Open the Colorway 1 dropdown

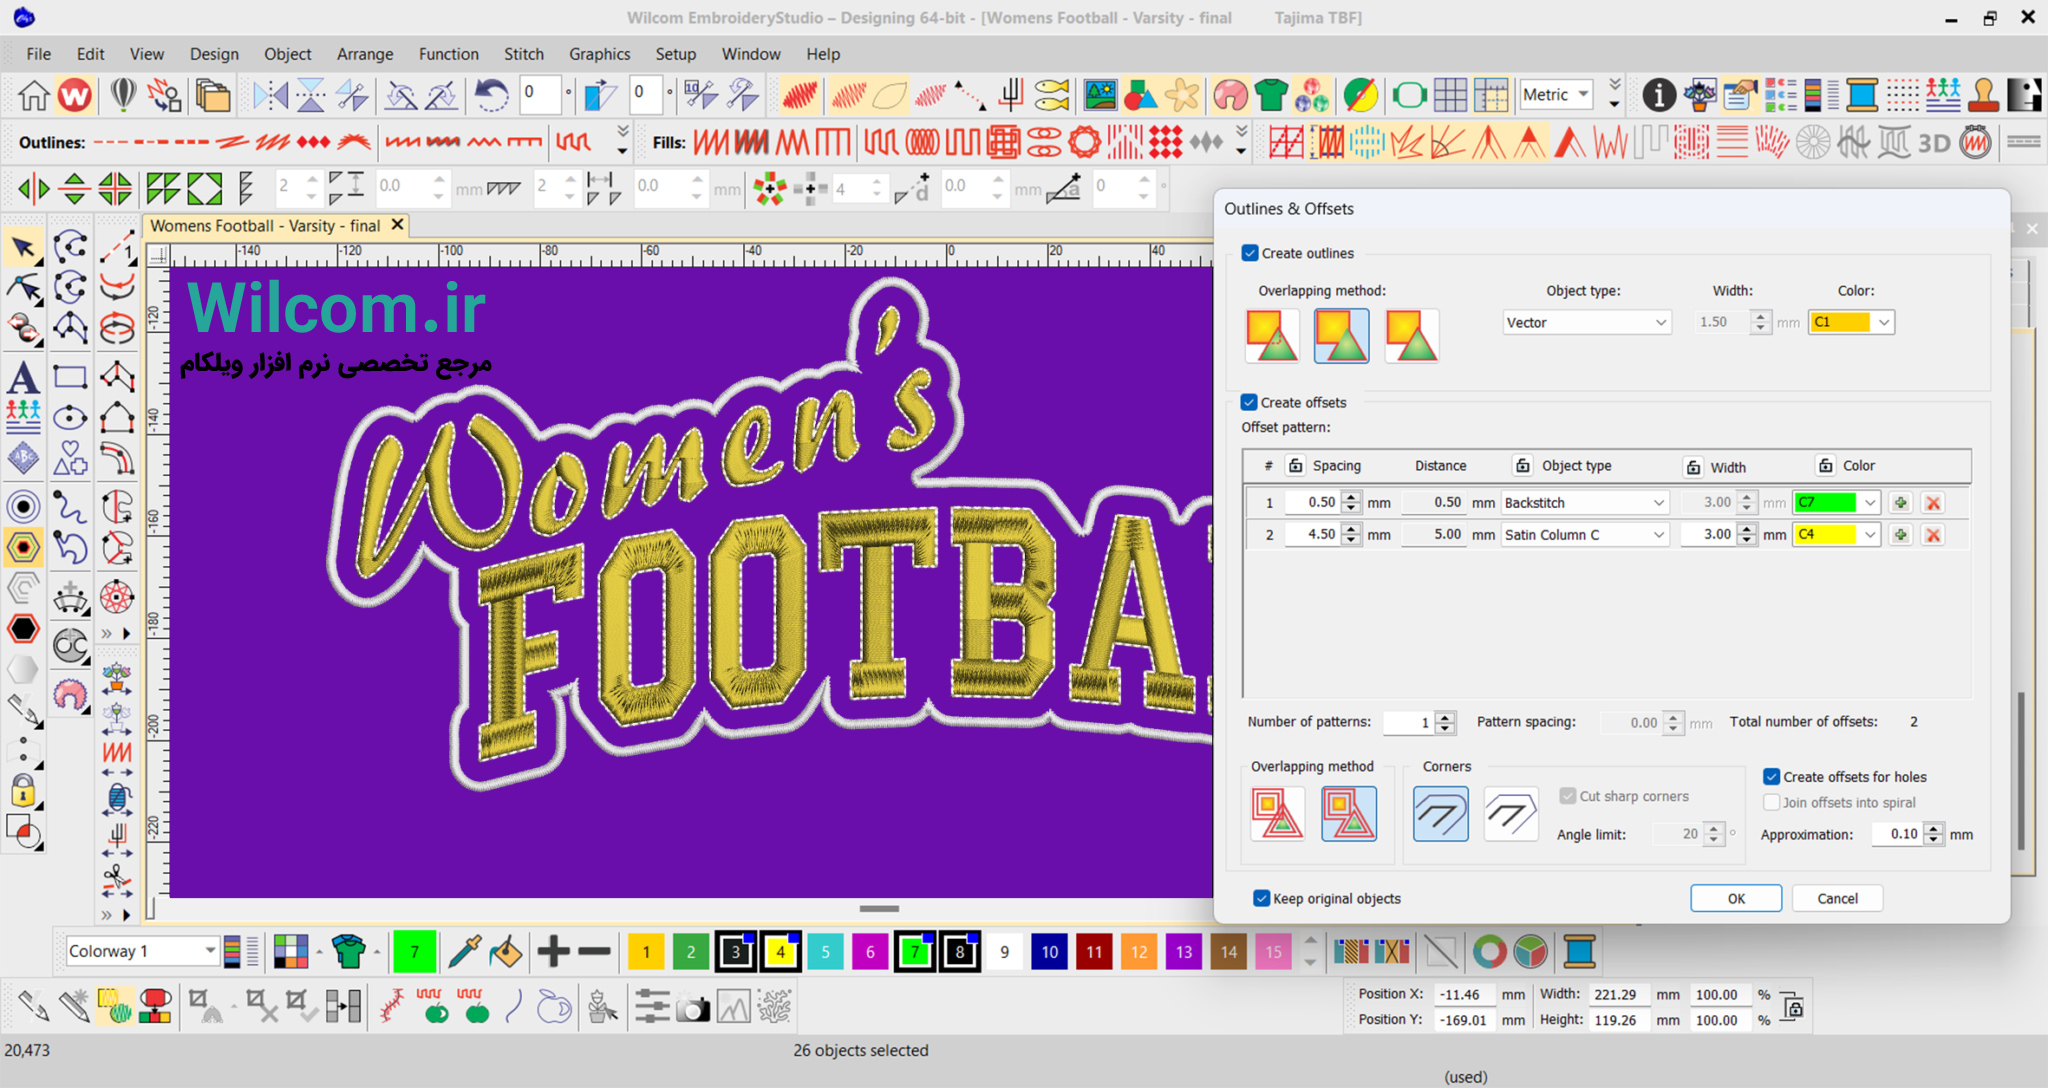coord(141,951)
